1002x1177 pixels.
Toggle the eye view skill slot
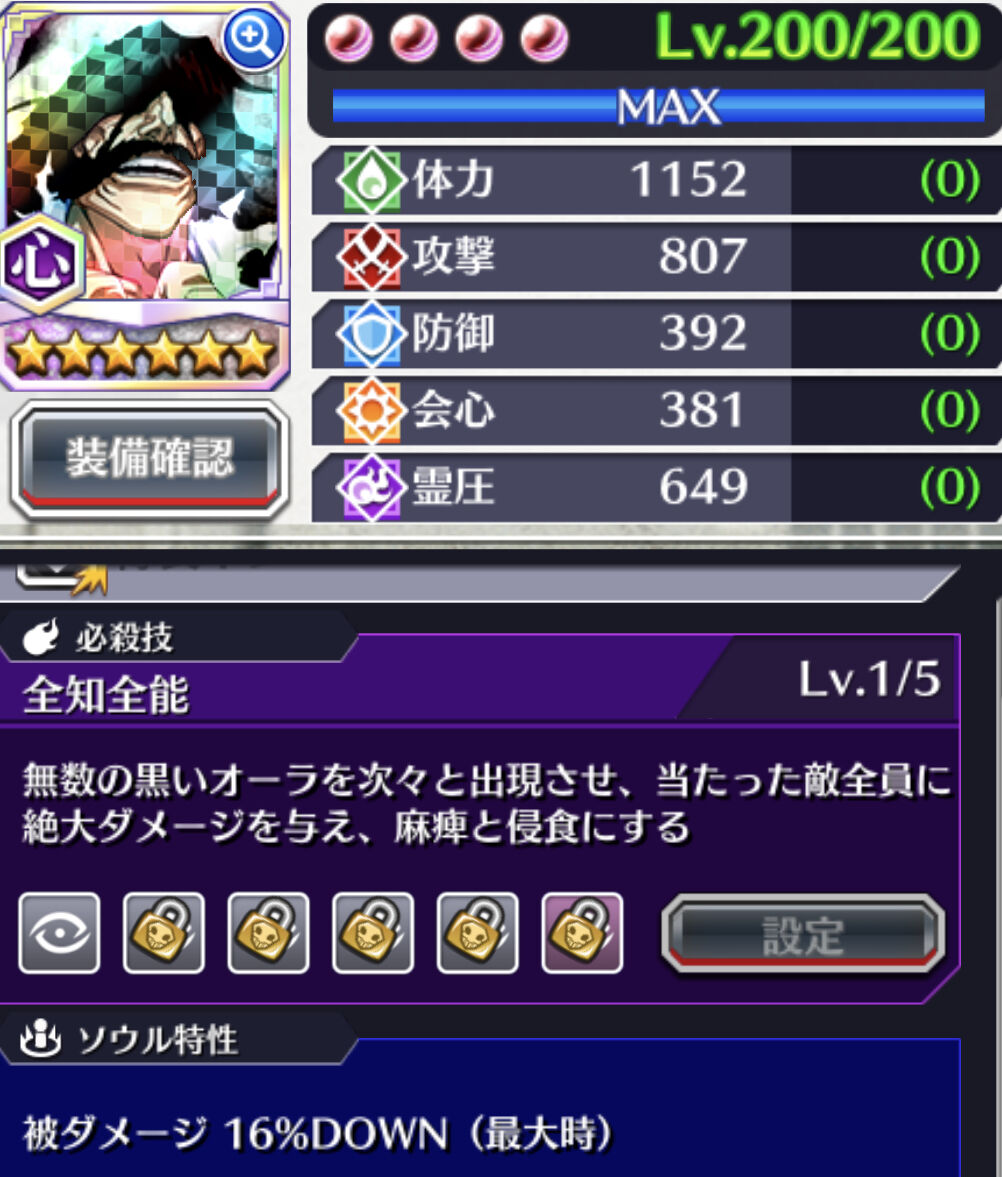pyautogui.click(x=59, y=933)
